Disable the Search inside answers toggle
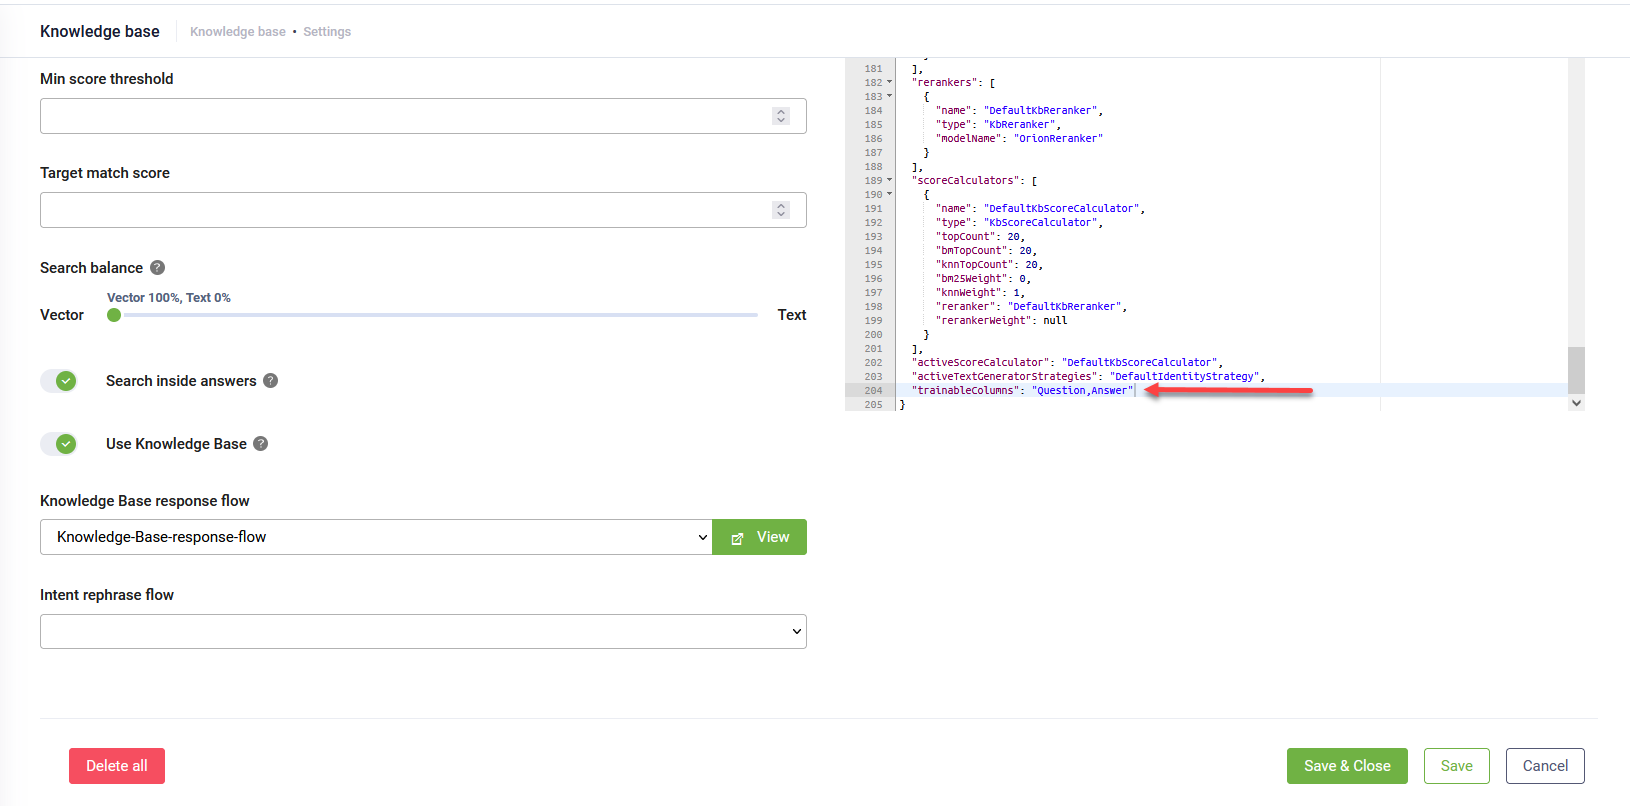Screen dimensions: 1630x806 [x=59, y=381]
